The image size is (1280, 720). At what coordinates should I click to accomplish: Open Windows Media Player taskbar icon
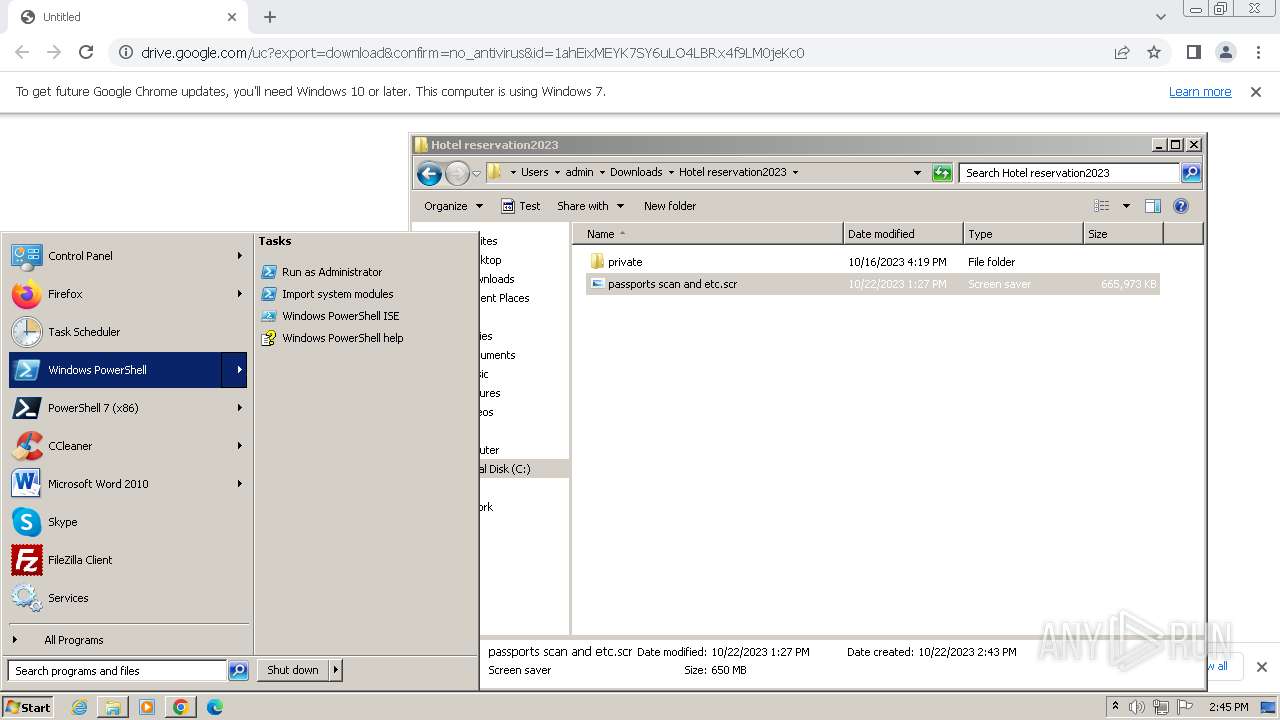[x=147, y=707]
